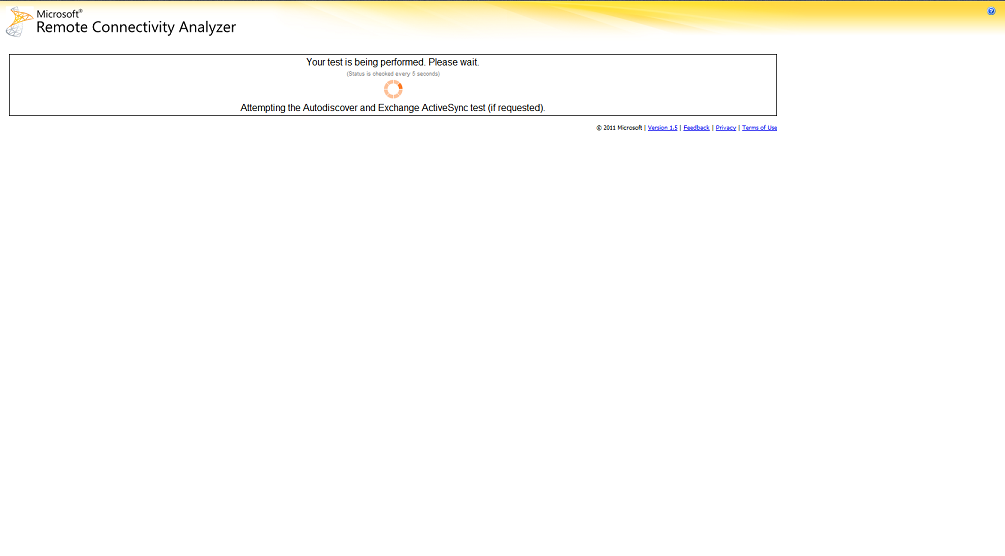Click the "© 2011 Microsoft" copyright text

[x=619, y=128]
